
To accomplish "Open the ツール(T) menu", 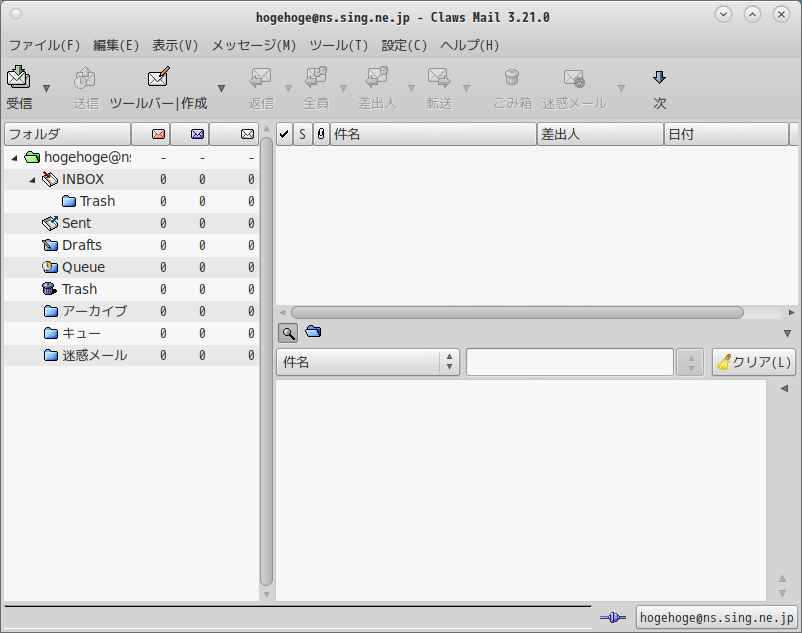I will coord(339,46).
